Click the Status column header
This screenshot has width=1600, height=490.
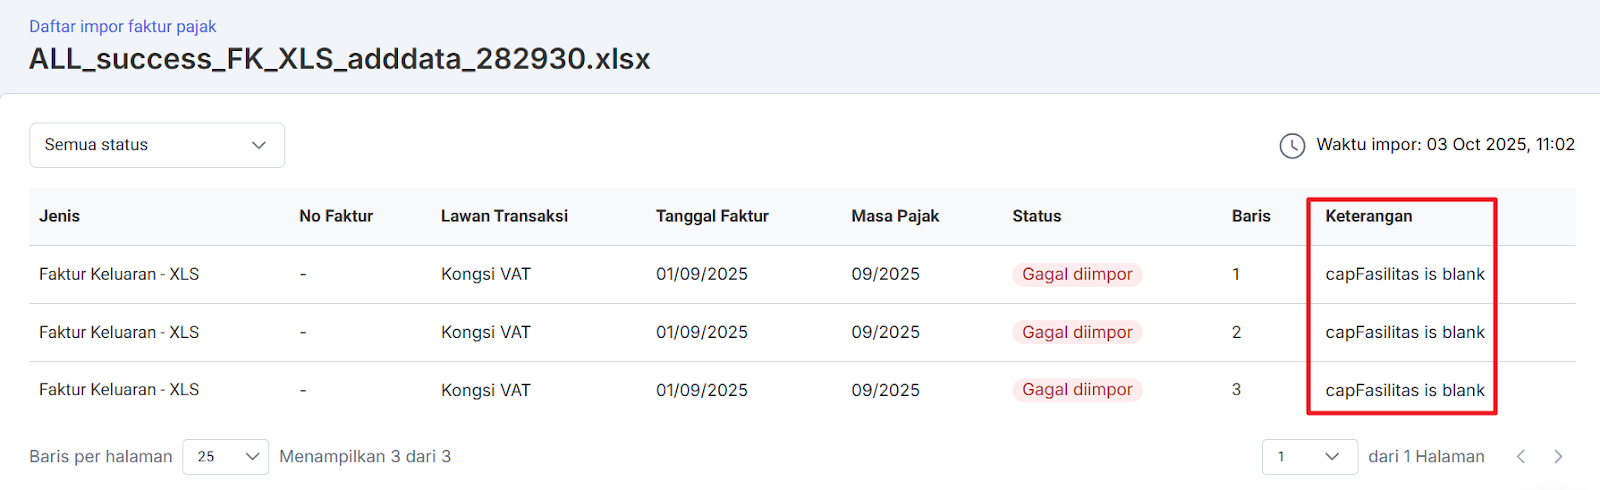pos(1036,216)
